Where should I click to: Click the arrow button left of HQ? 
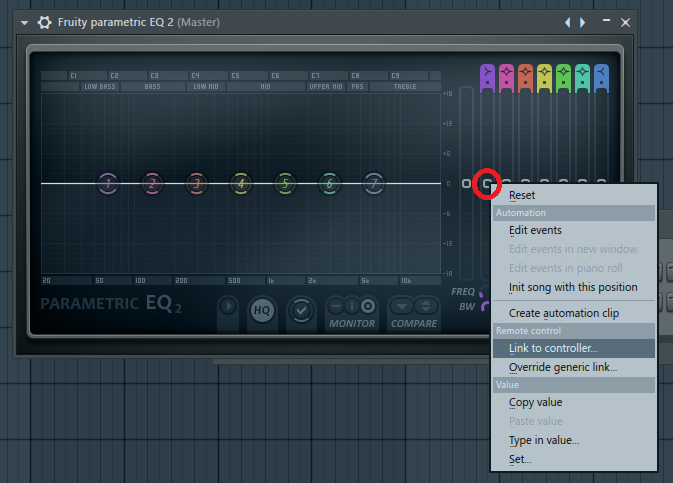pos(228,307)
